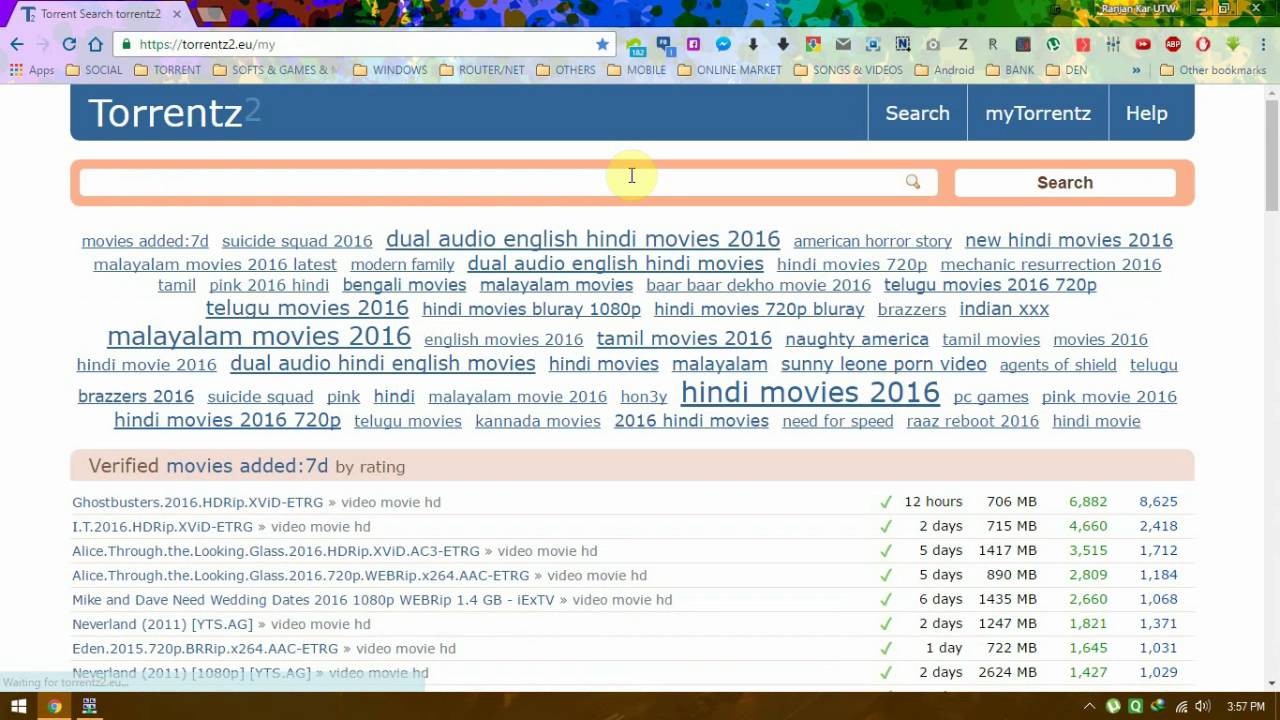1280x720 pixels.
Task: Open the ROUTER/NET bookmarks folder
Action: (482, 70)
